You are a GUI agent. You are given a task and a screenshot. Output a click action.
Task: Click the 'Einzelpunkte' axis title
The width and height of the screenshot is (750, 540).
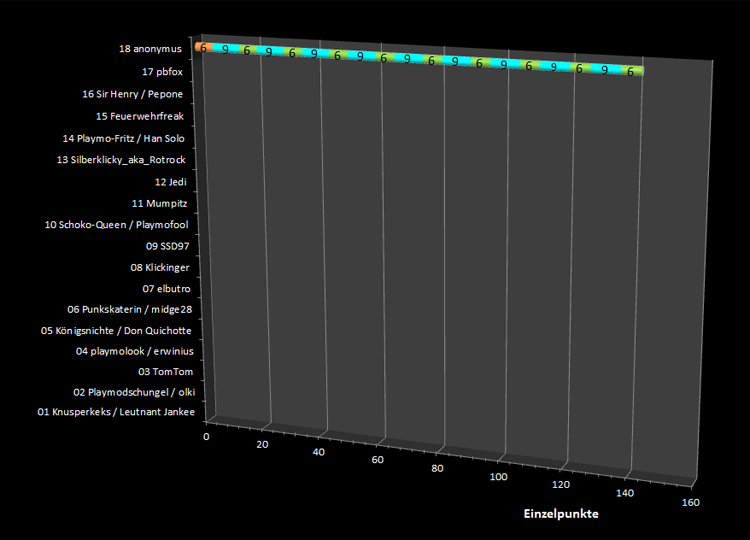(559, 514)
